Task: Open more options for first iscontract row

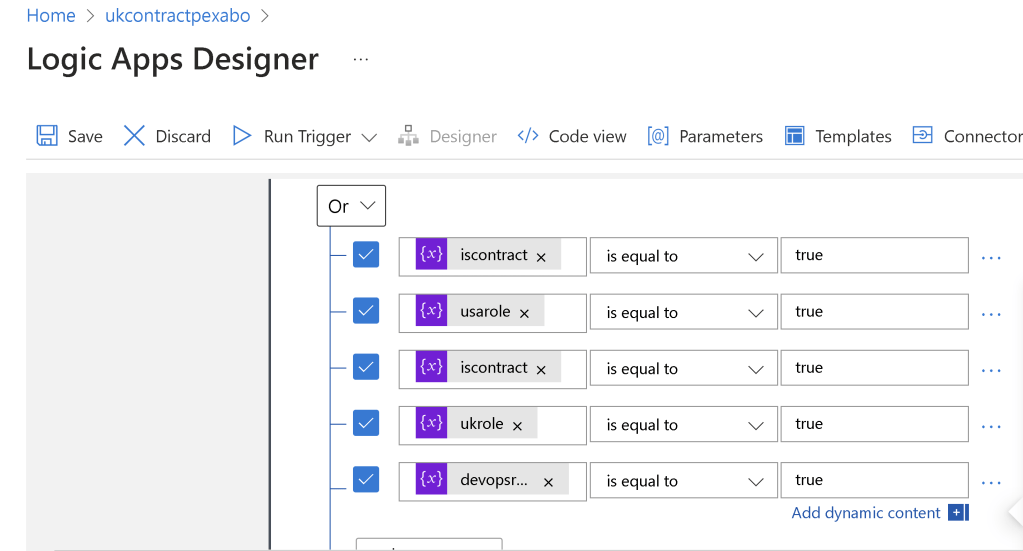Action: 991,258
